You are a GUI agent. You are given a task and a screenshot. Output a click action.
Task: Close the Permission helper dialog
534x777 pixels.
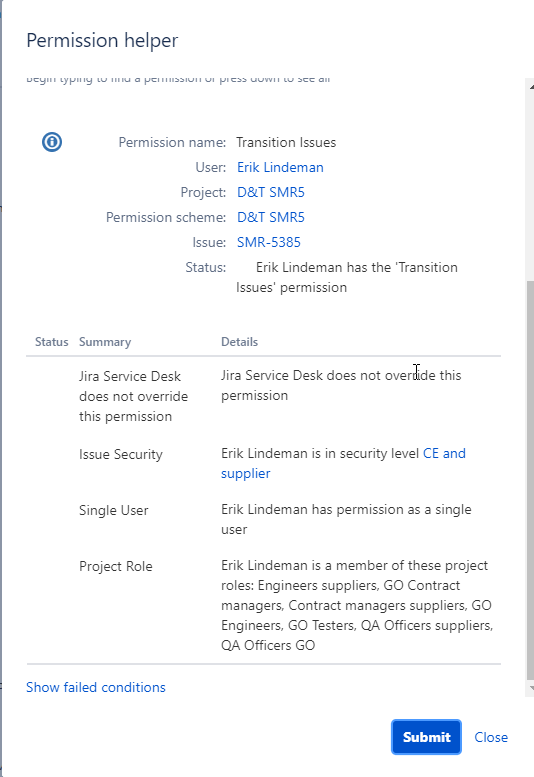[491, 737]
